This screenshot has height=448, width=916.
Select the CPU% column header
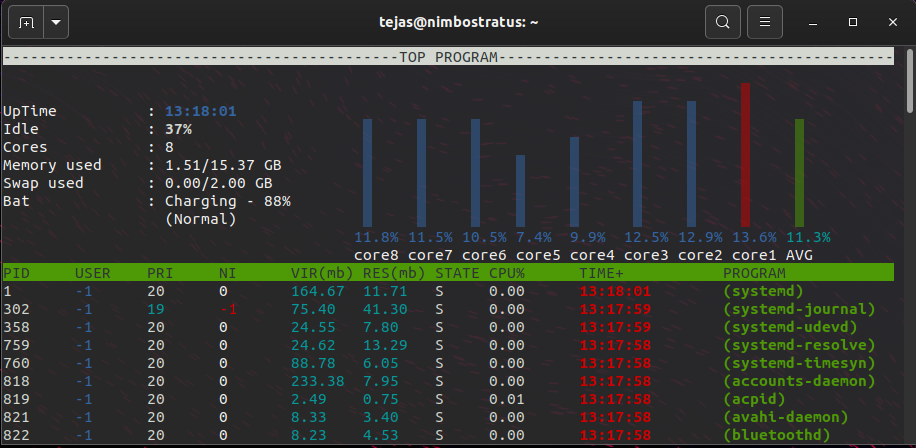click(x=507, y=273)
